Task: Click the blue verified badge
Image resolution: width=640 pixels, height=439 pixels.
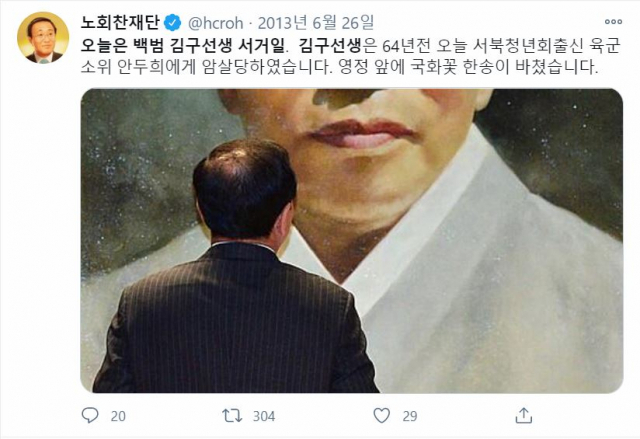Action: tap(172, 23)
